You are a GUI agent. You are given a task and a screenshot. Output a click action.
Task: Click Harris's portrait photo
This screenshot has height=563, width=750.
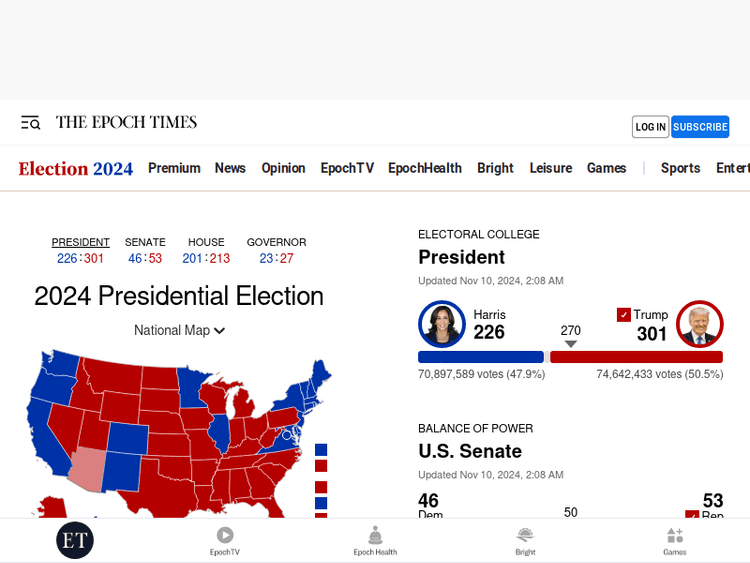point(442,324)
